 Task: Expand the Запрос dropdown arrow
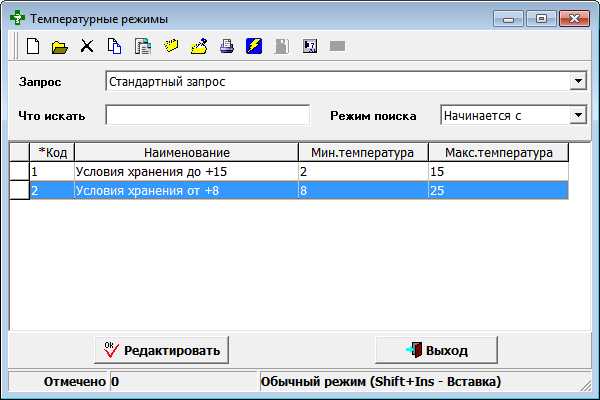[x=578, y=81]
